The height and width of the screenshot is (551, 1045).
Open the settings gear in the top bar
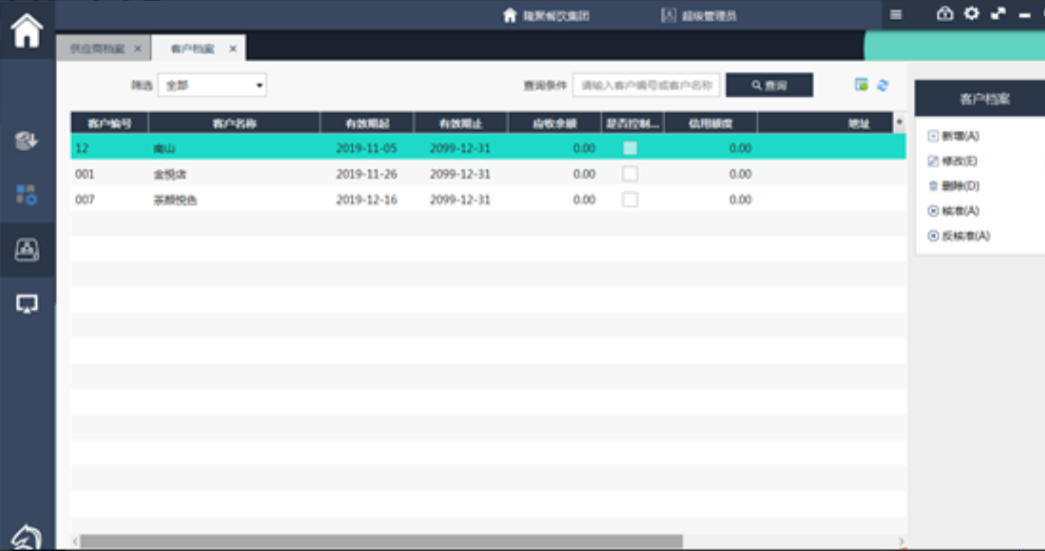coord(971,14)
